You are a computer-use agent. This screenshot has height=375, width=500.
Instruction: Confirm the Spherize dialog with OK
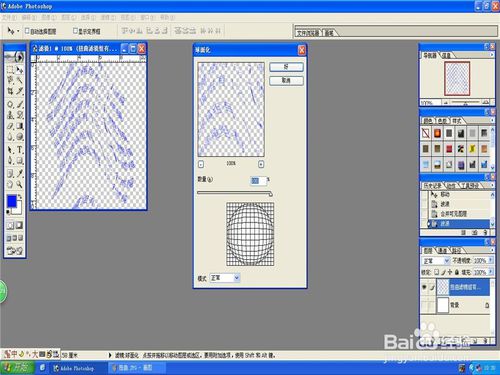coord(286,67)
